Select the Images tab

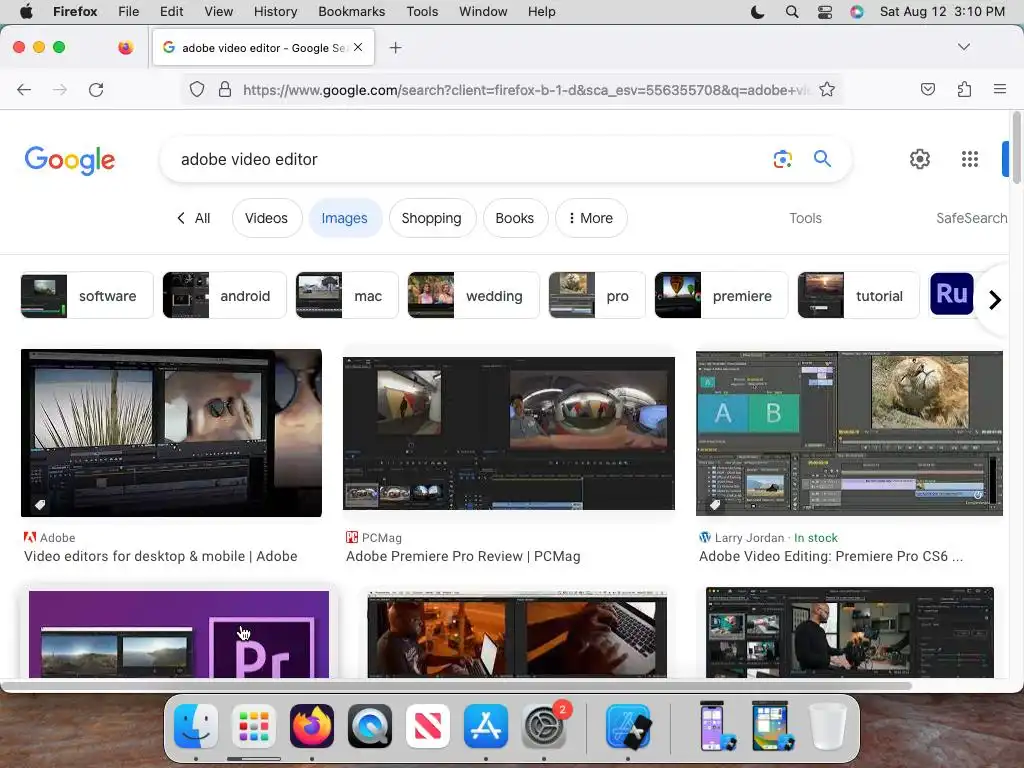point(344,218)
